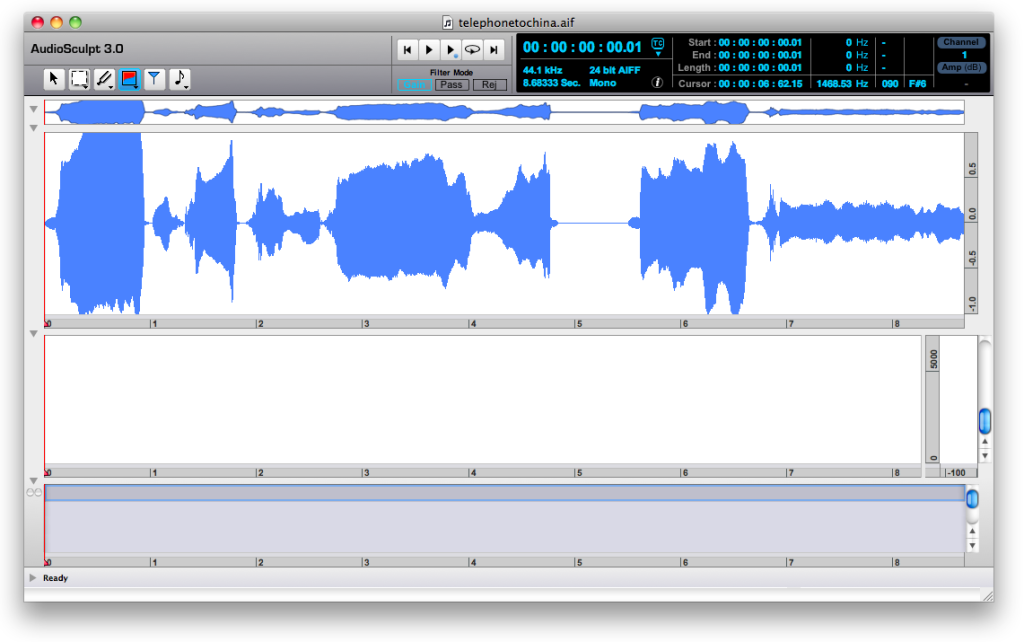The image size is (1024, 642).
Task: Select the pencil drawing tool
Action: [x=104, y=78]
